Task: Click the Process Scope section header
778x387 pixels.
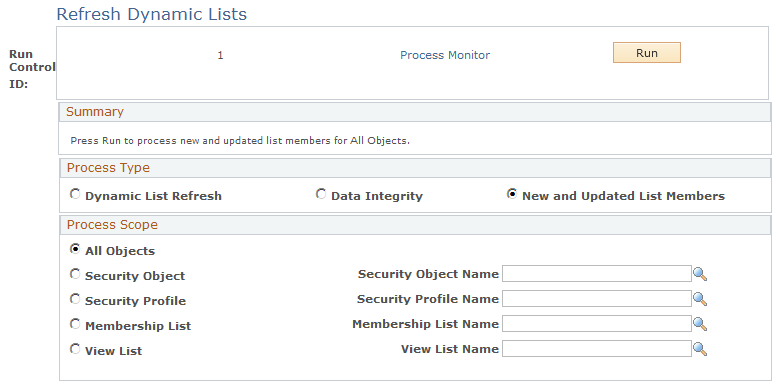Action: [415, 225]
